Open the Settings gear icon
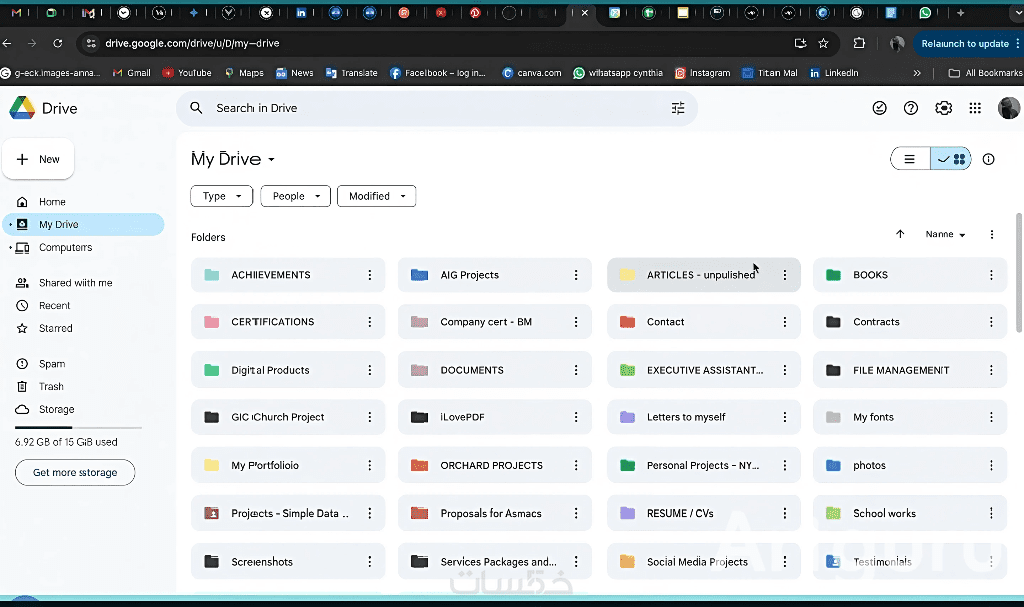This screenshot has width=1024, height=607. [x=943, y=108]
